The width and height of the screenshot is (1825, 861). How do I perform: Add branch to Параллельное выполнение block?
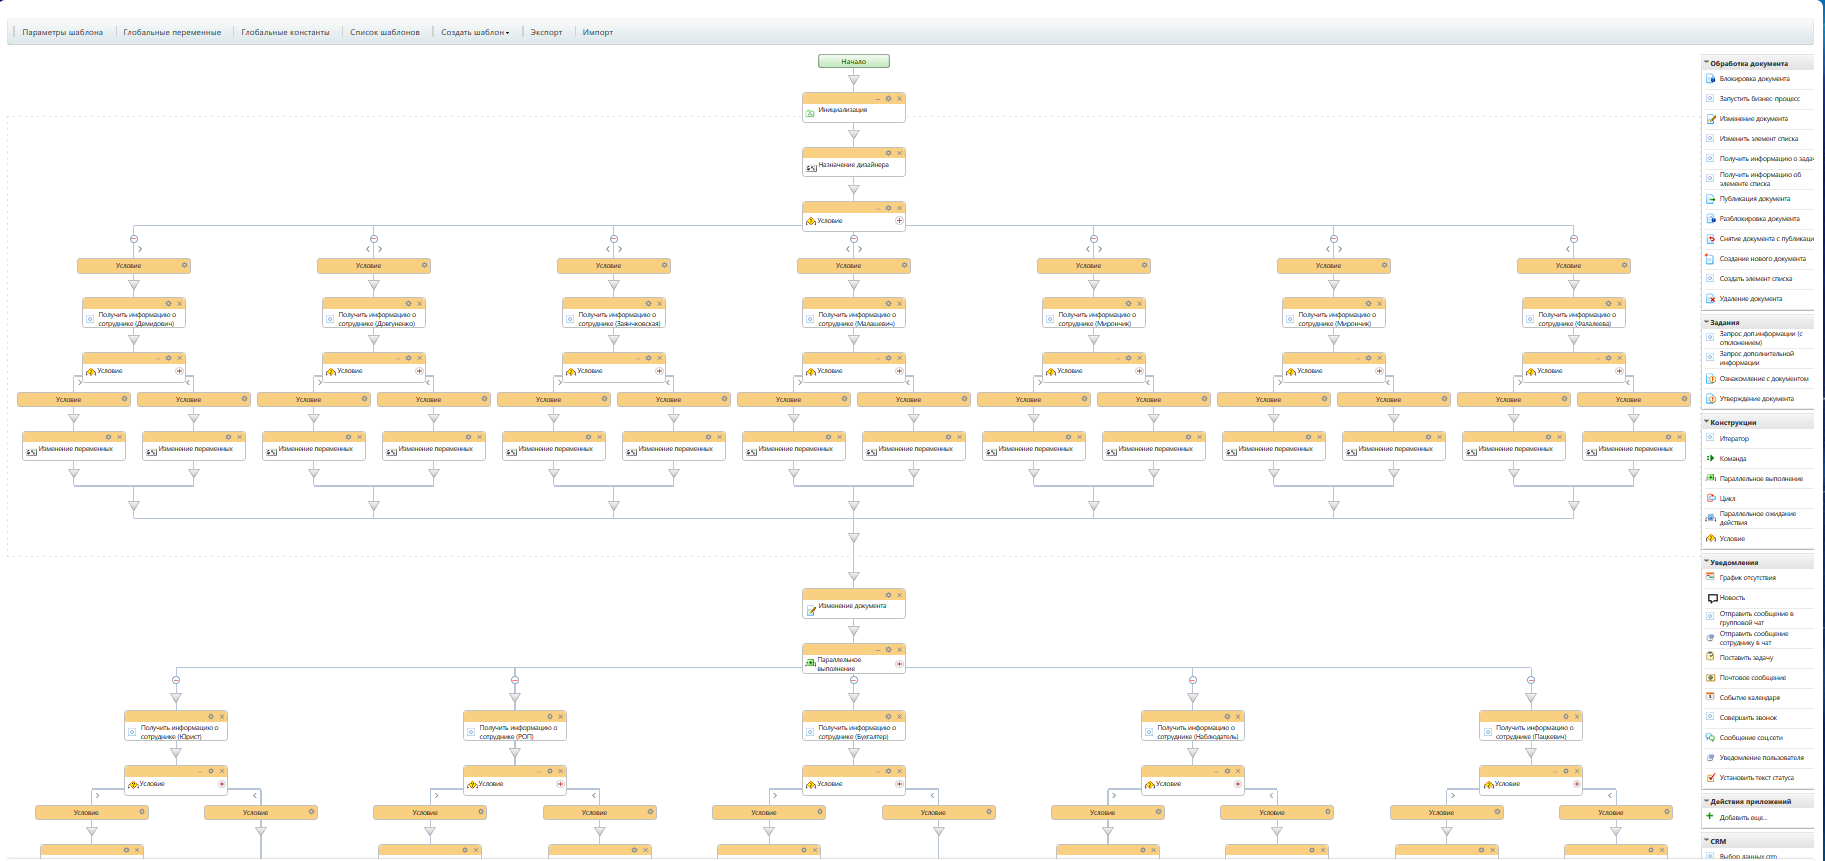coord(899,664)
